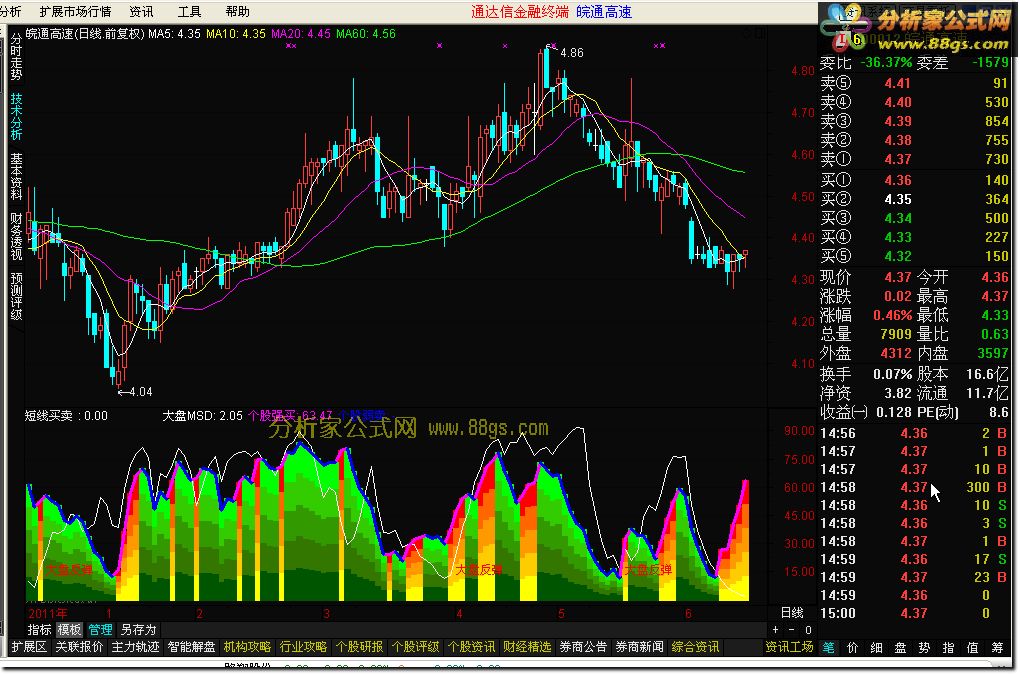Viewport: 1020px width, 674px height.
Task: Click the 0 reset button beside zoom controls
Action: click(808, 630)
